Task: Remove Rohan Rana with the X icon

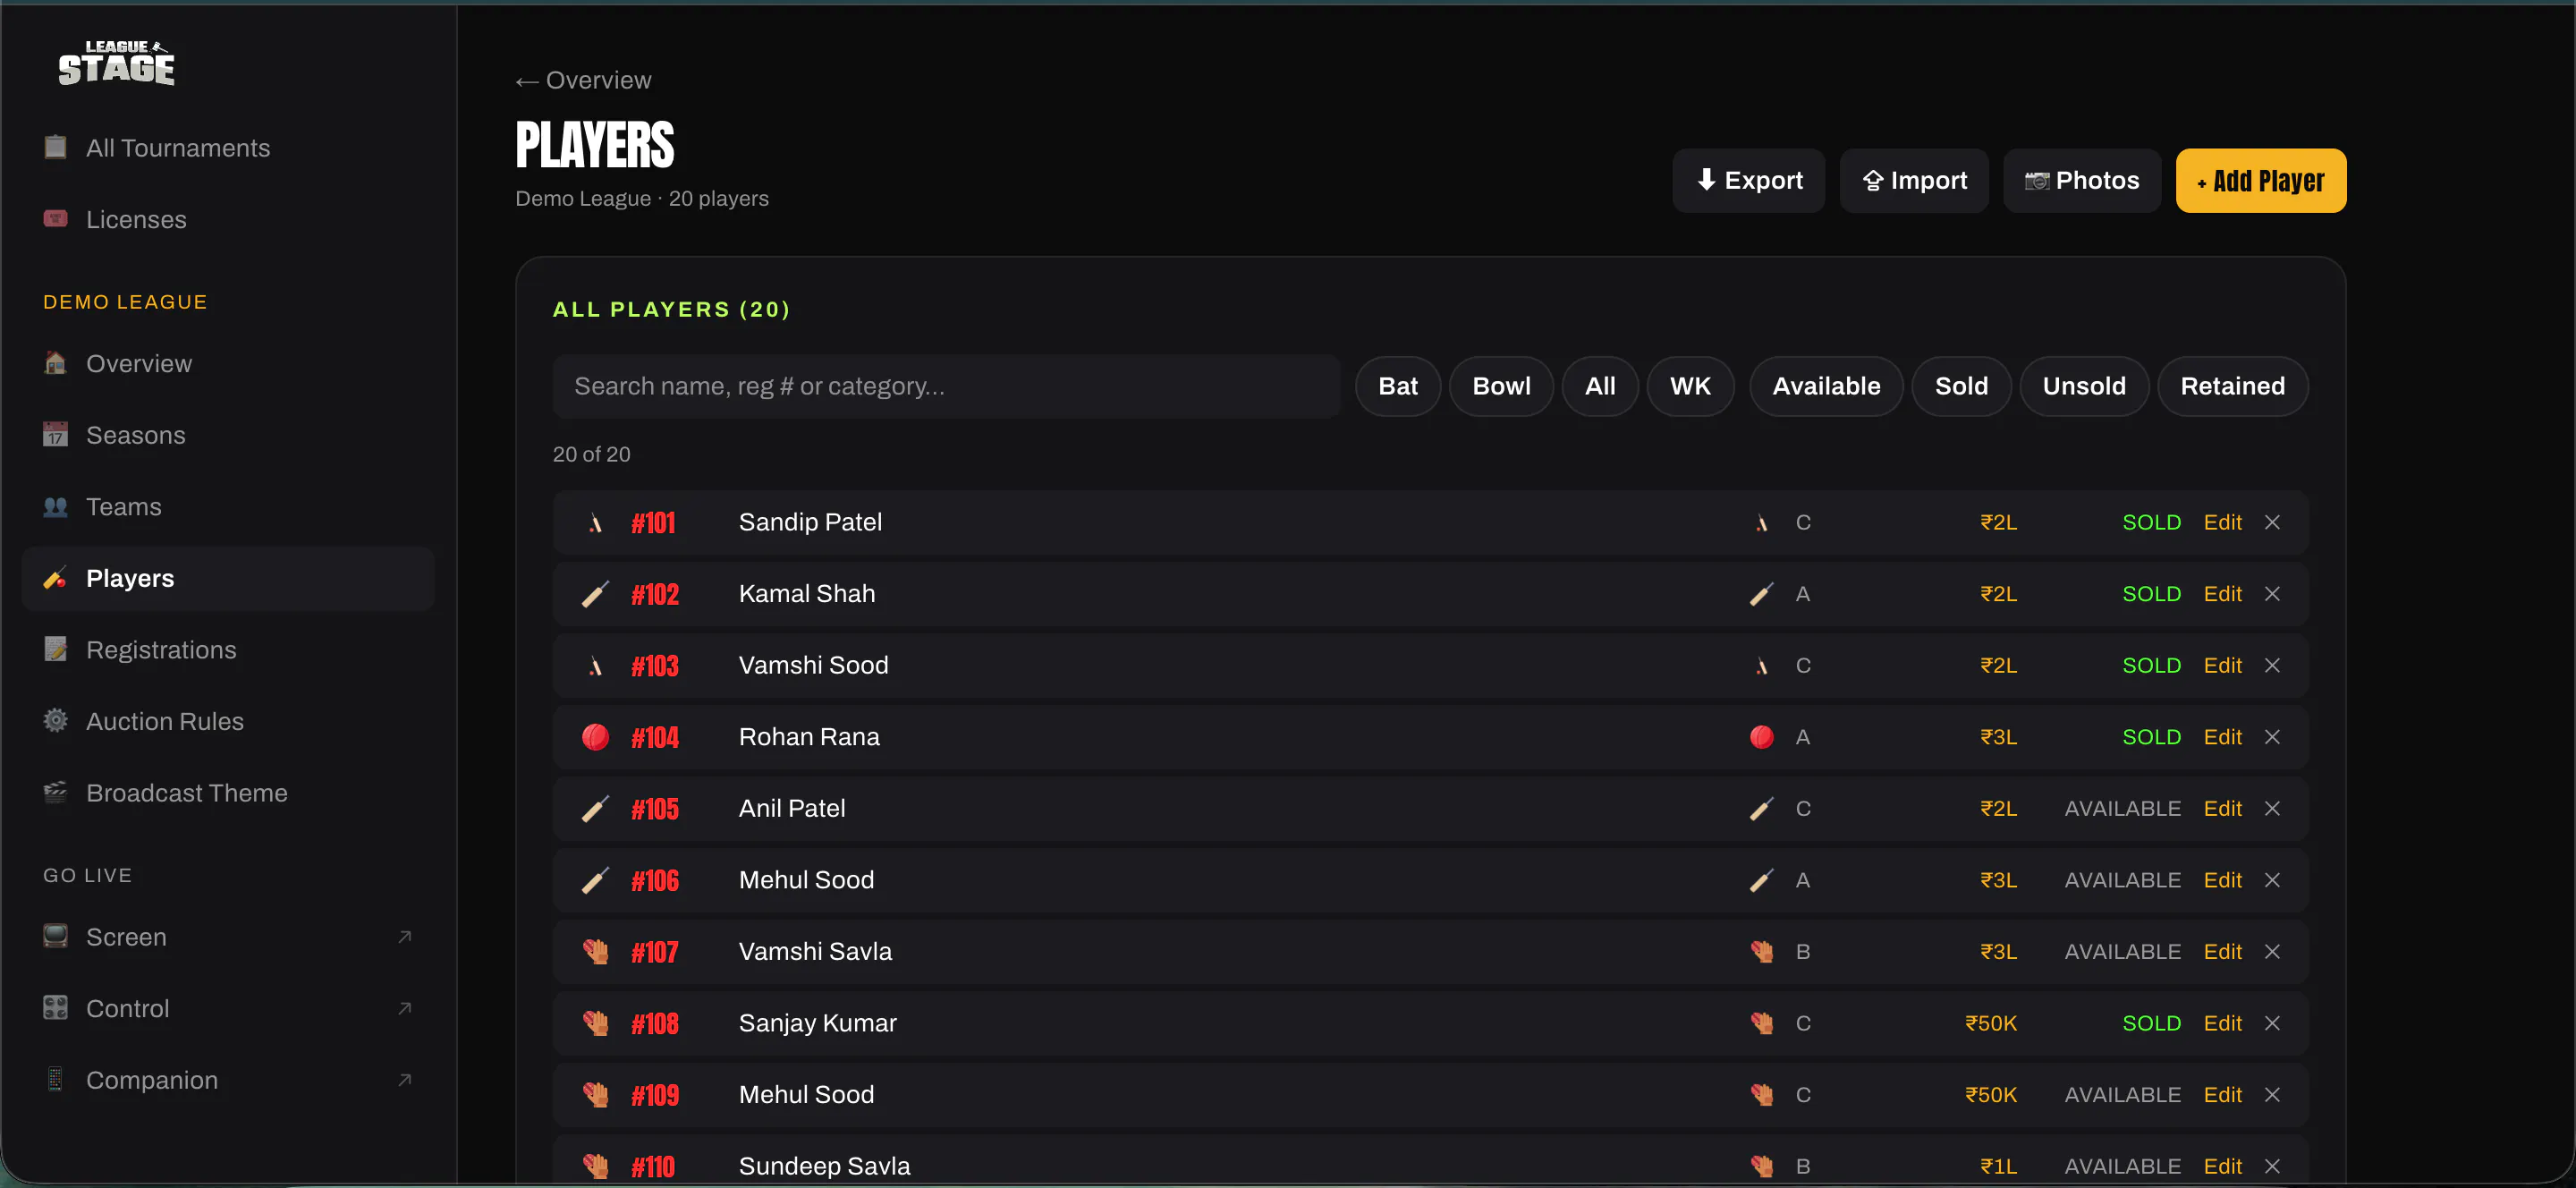Action: pyautogui.click(x=2272, y=737)
